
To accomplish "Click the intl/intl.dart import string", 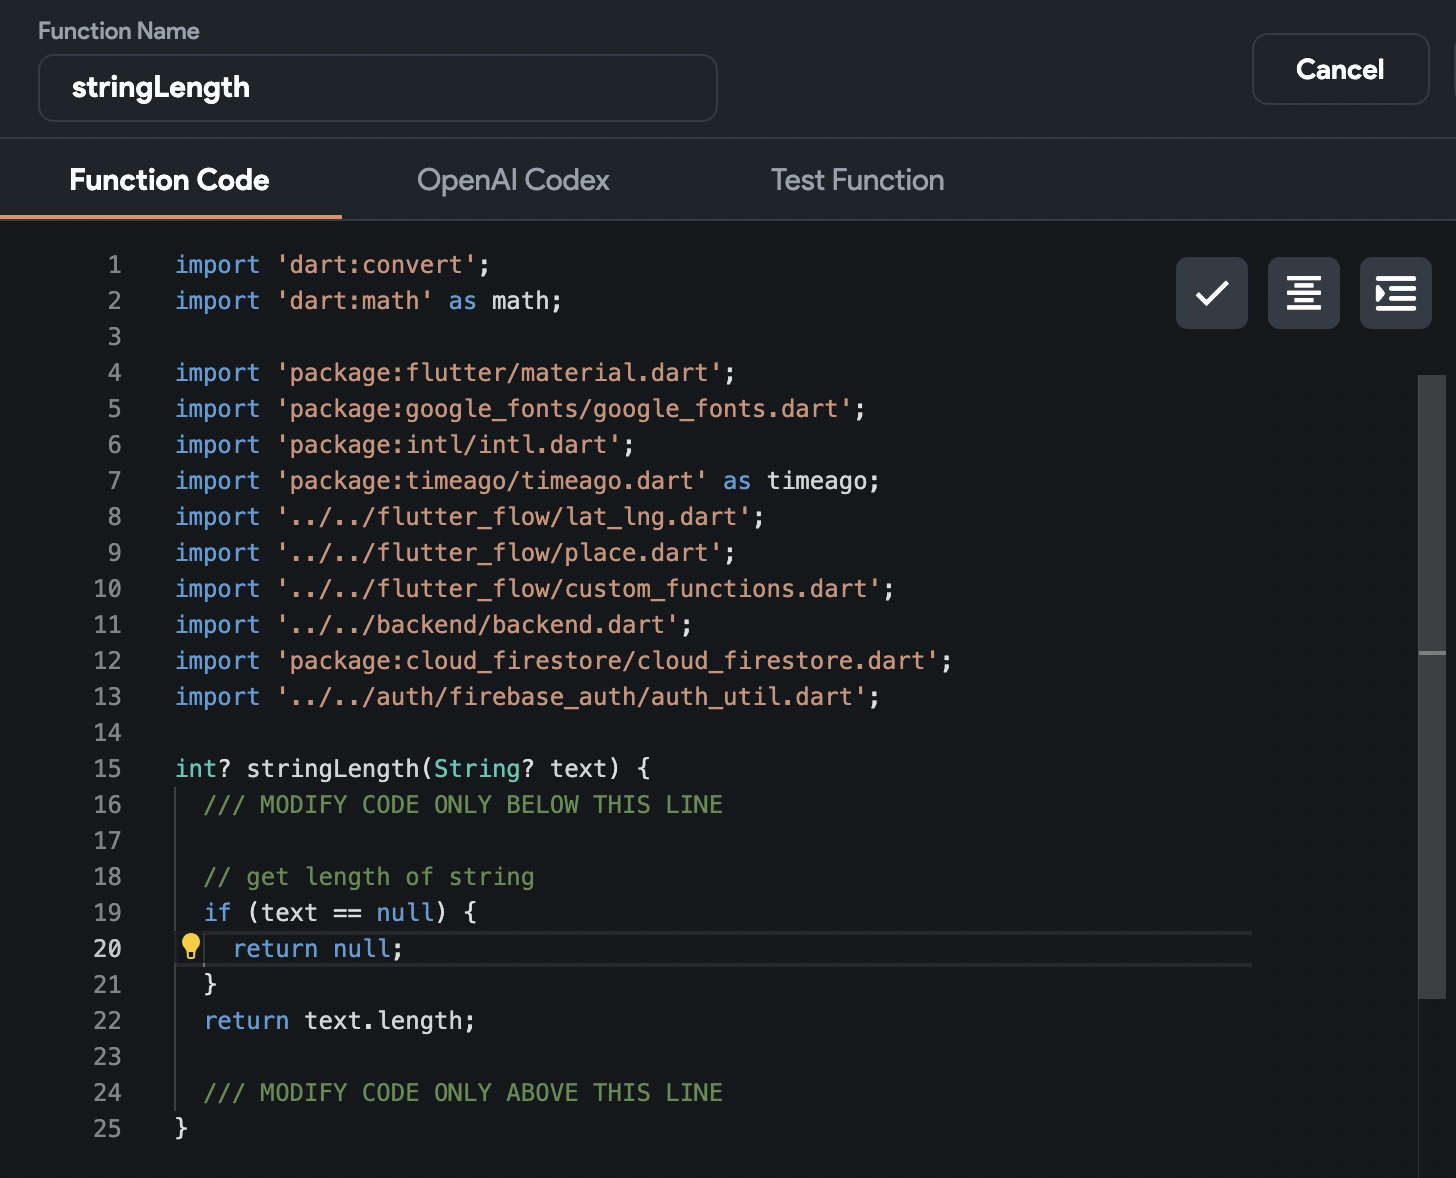I will (448, 445).
